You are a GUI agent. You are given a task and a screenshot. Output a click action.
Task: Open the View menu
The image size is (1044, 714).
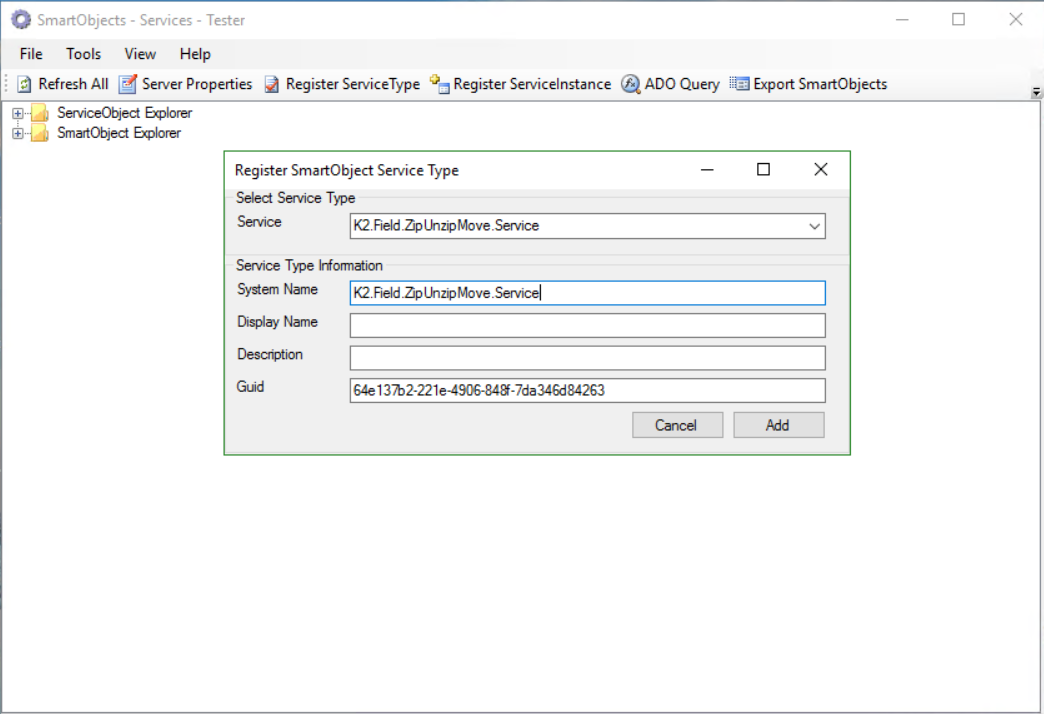point(140,54)
